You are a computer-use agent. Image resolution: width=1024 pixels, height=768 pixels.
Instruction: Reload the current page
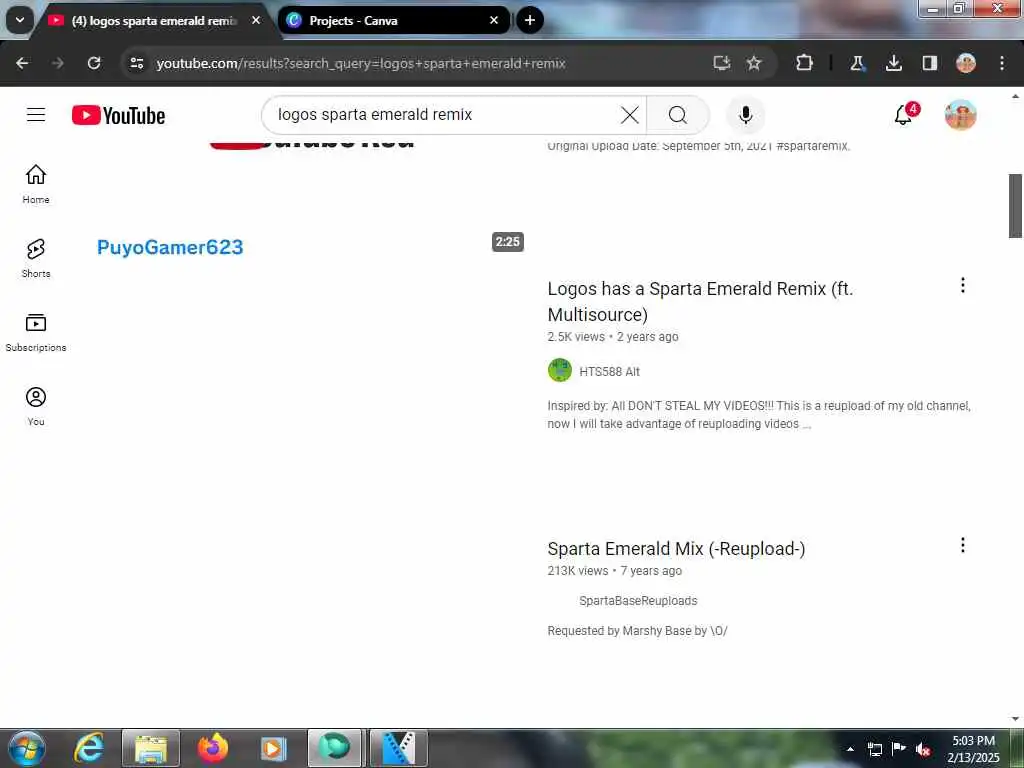(94, 63)
